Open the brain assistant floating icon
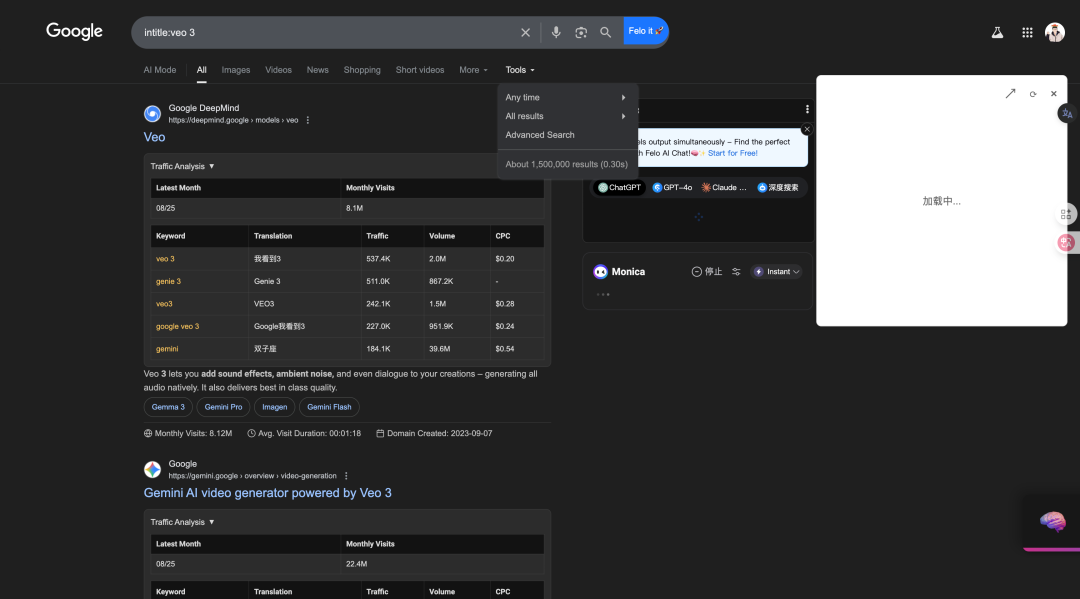 click(x=1052, y=522)
